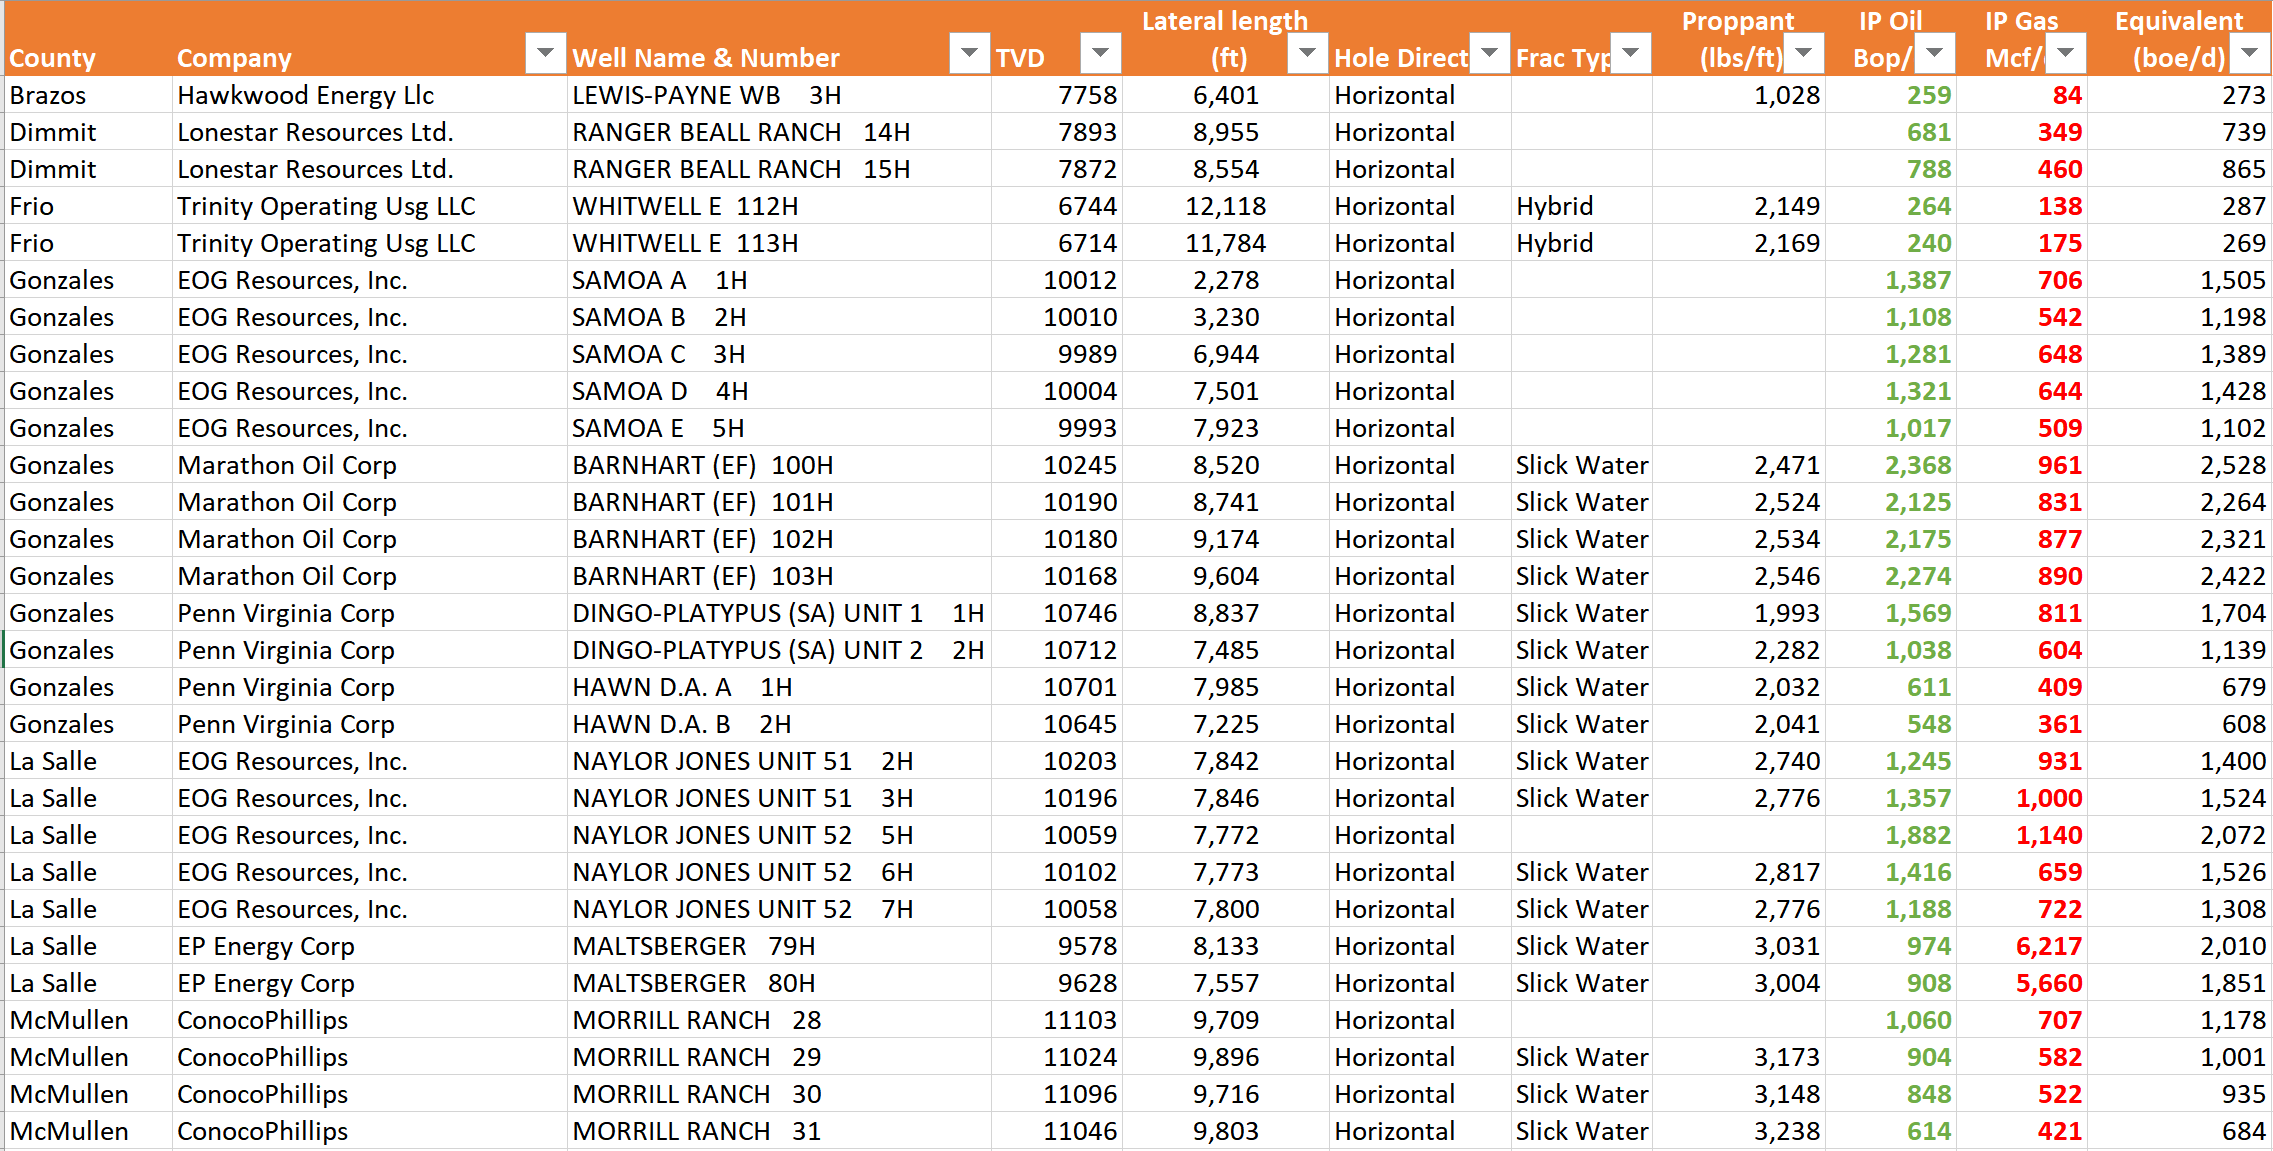Select the MALTSBERGER 79H cell
The image size is (2273, 1151).
(x=780, y=946)
